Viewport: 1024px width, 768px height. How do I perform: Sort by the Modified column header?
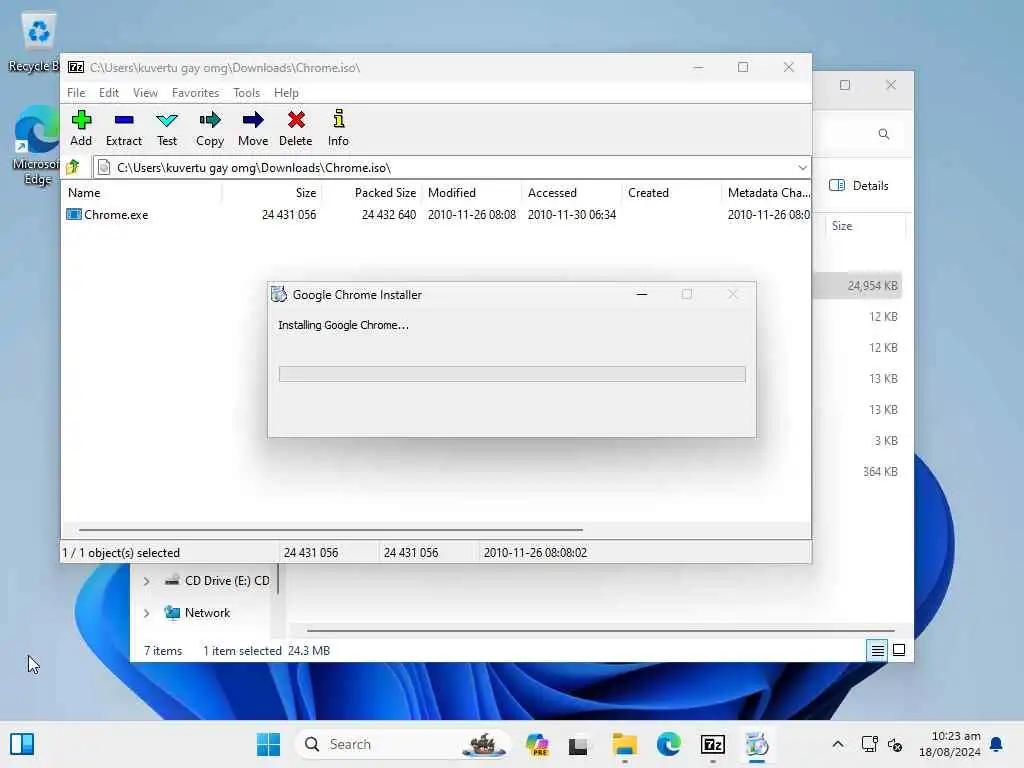(472, 193)
